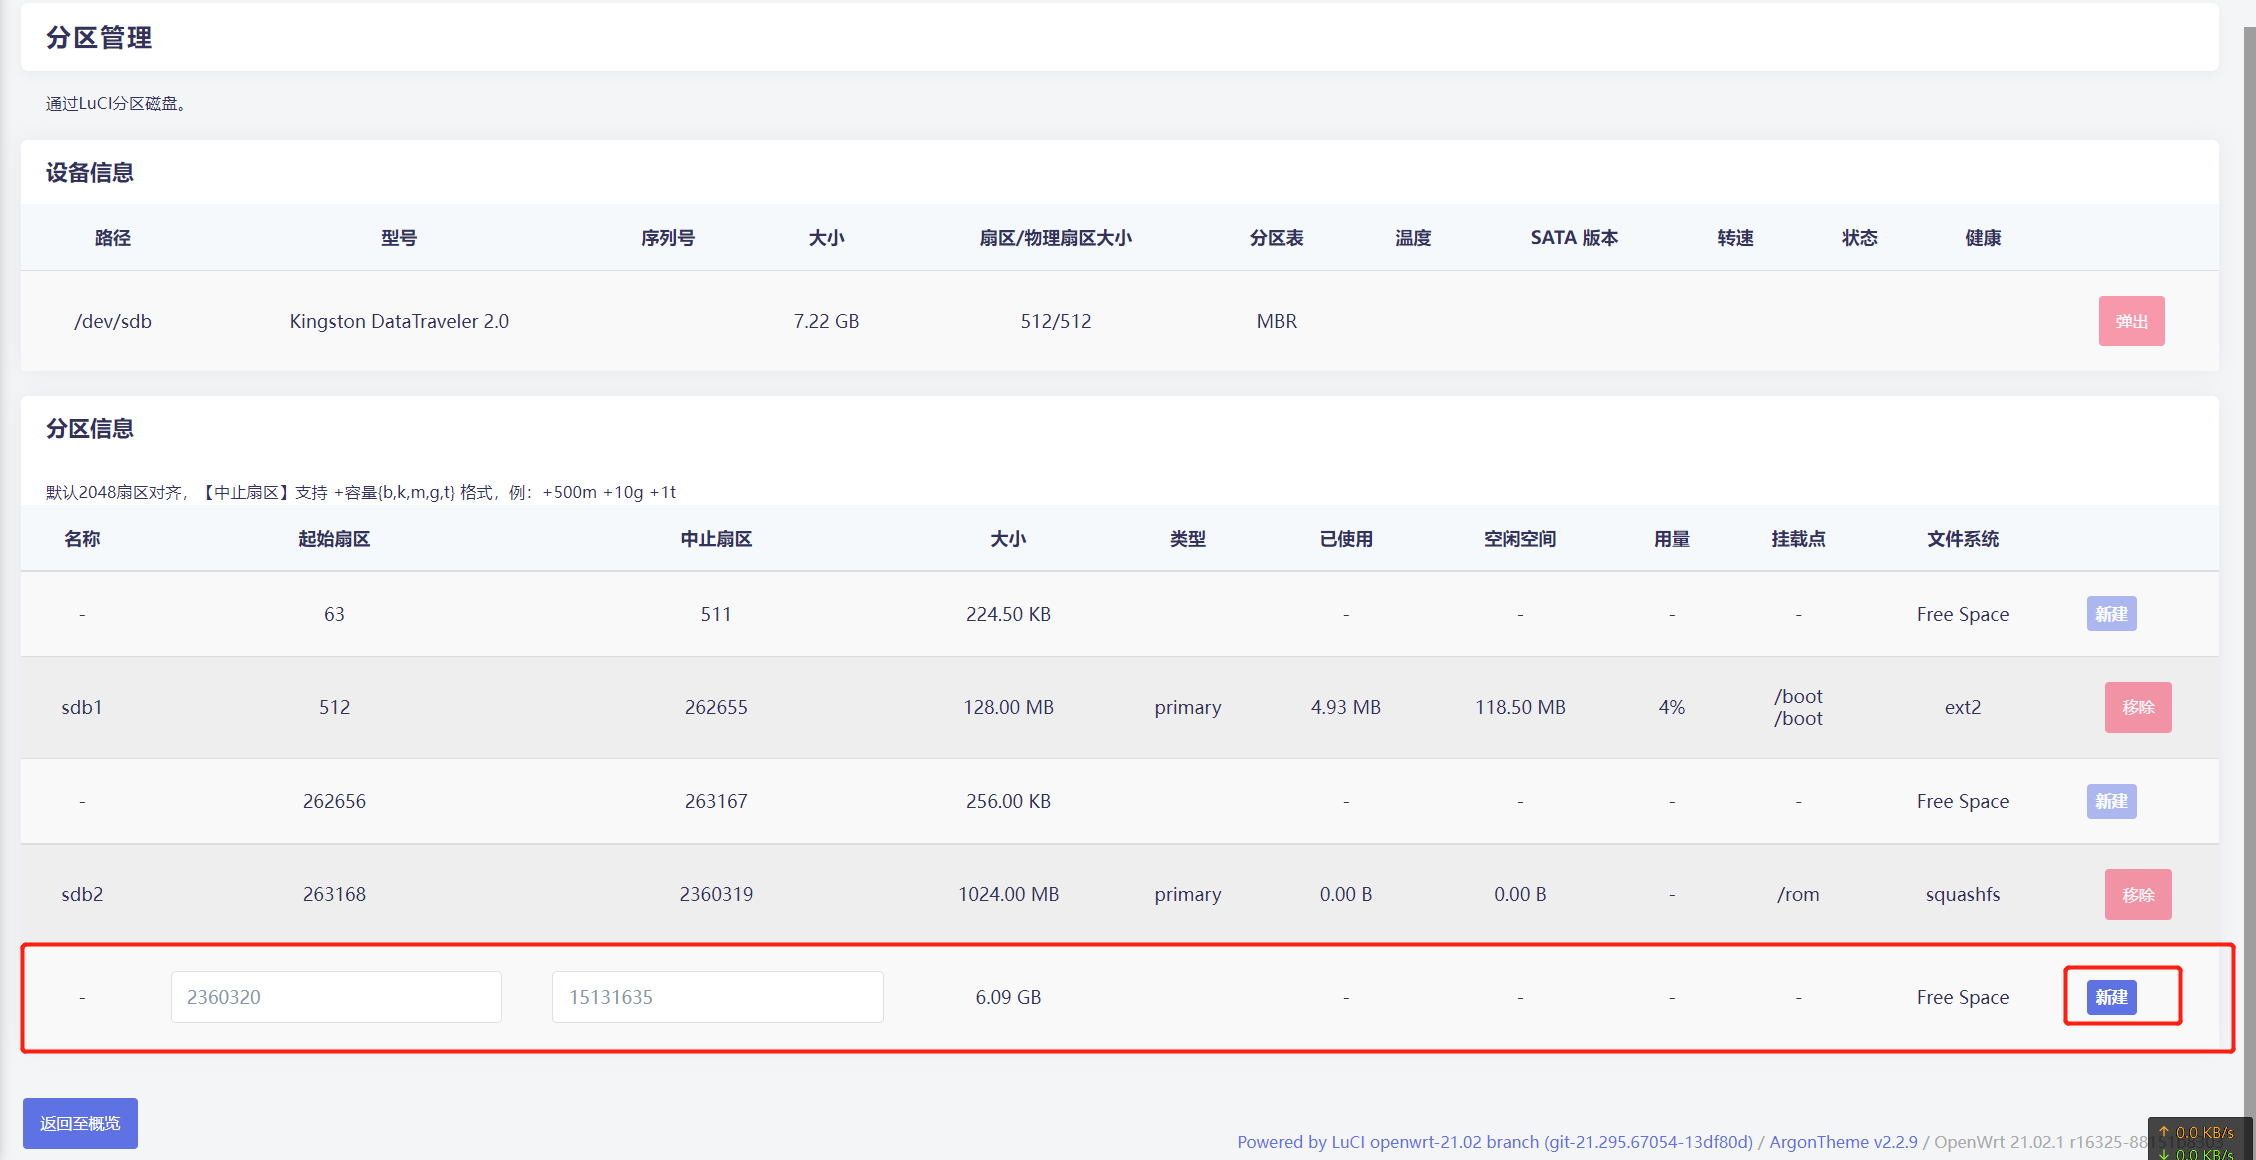2256x1160 pixels.
Task: Remove the sdb2 squashfs partition with 移除
Action: click(2137, 894)
